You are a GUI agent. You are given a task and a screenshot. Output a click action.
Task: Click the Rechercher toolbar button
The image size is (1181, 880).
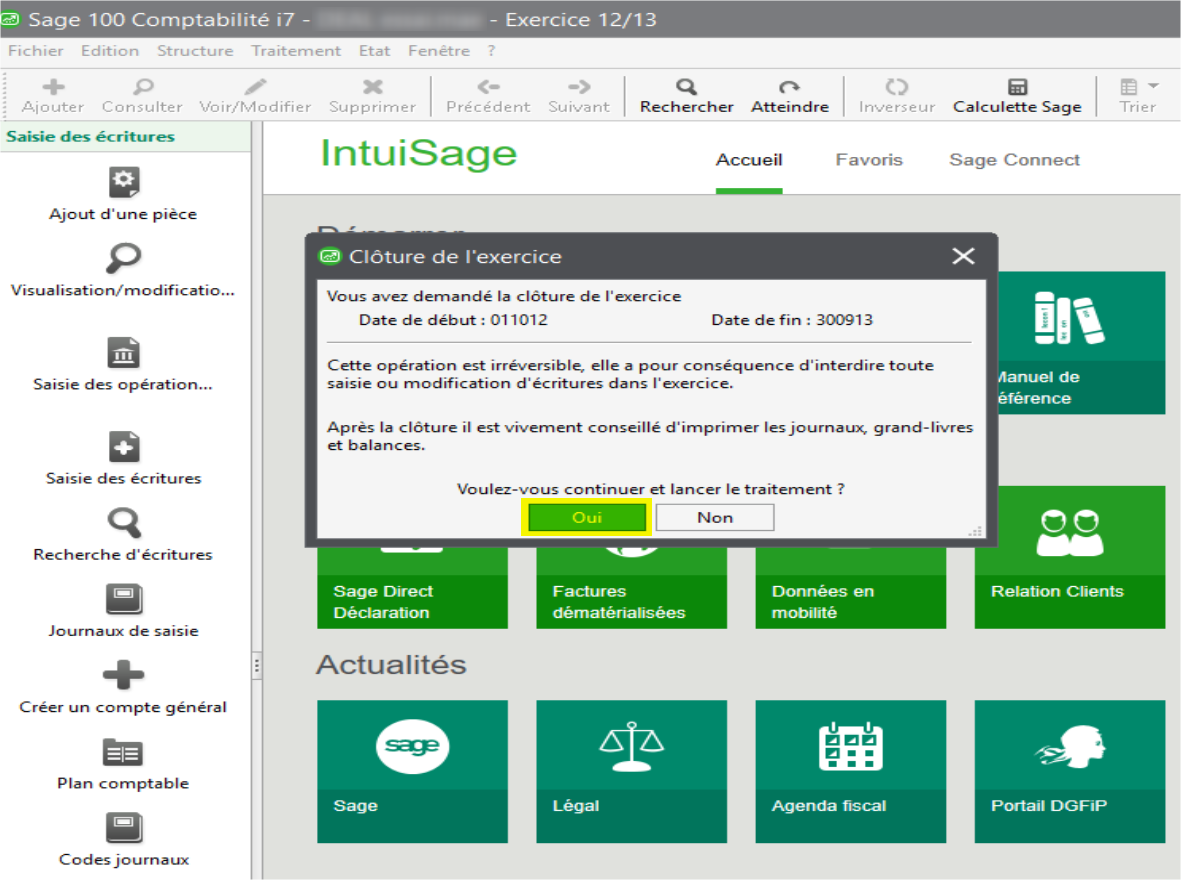686,96
